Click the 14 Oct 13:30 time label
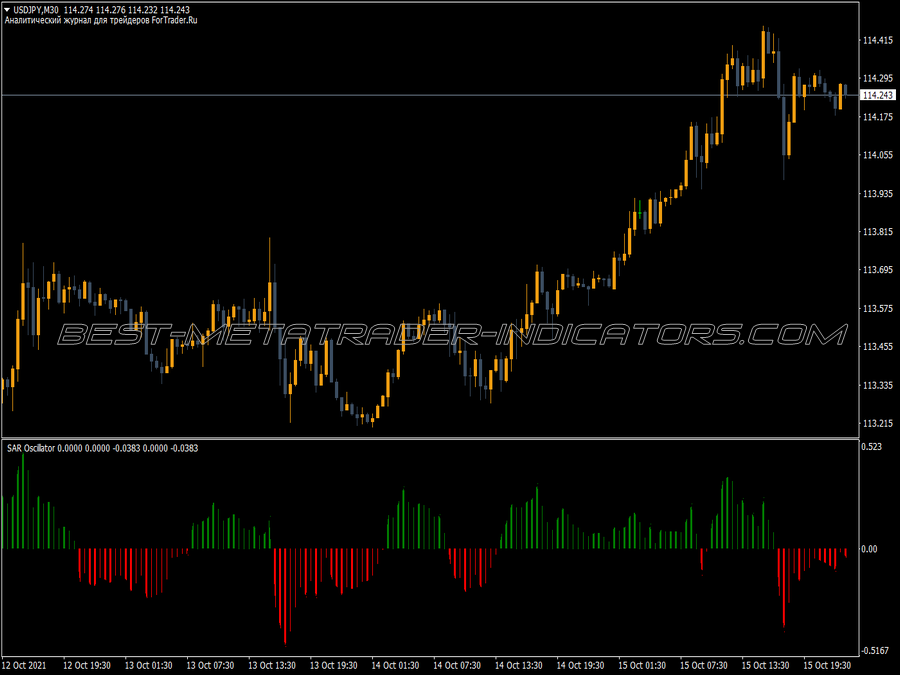Viewport: 900px width, 675px height. point(519,666)
